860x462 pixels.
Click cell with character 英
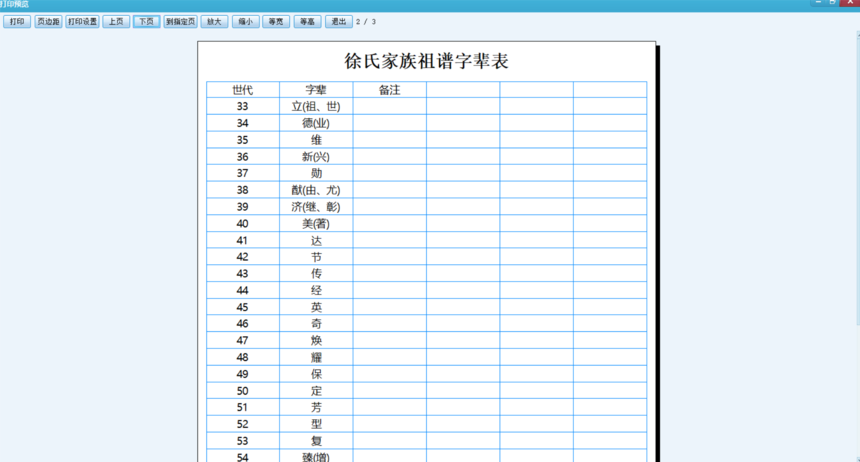[316, 307]
